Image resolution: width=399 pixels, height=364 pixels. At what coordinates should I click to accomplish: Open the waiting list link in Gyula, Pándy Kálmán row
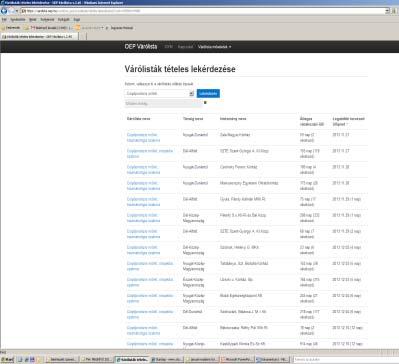(143, 202)
